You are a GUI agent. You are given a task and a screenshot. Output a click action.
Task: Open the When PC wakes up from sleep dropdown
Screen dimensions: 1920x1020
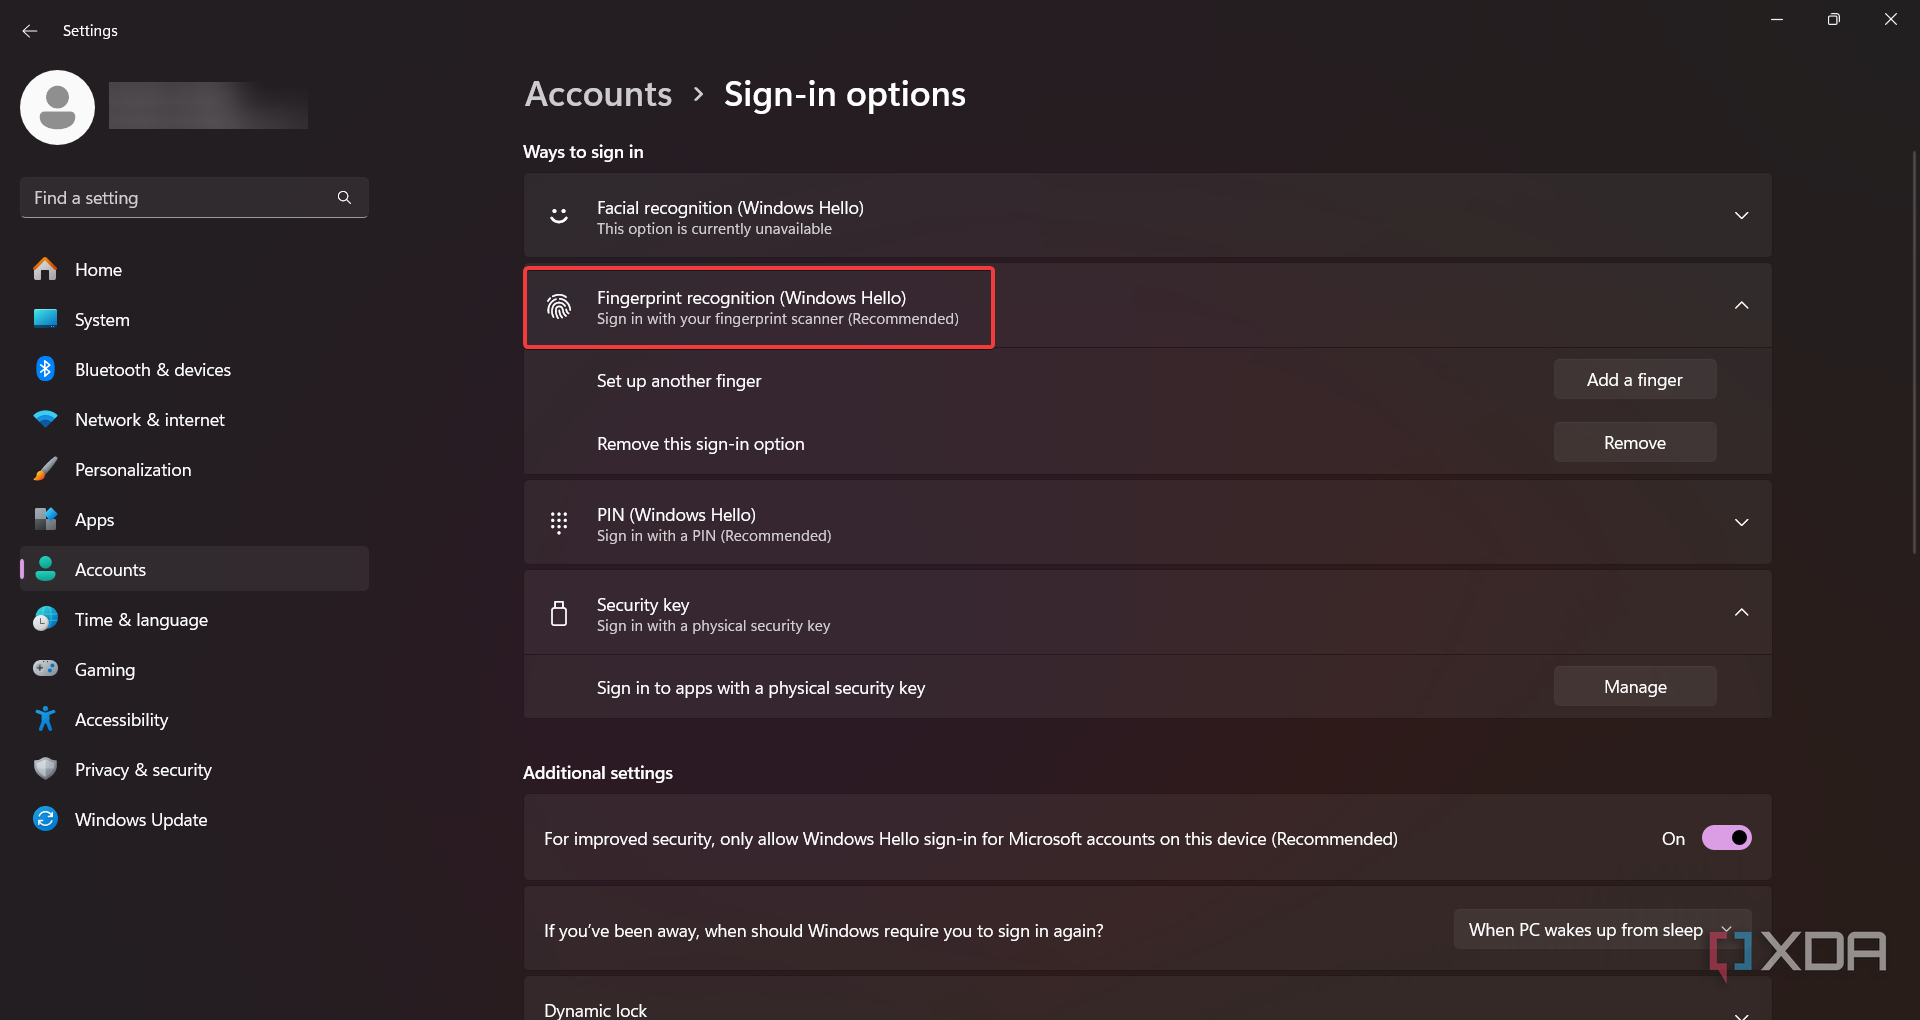[x=1602, y=930]
